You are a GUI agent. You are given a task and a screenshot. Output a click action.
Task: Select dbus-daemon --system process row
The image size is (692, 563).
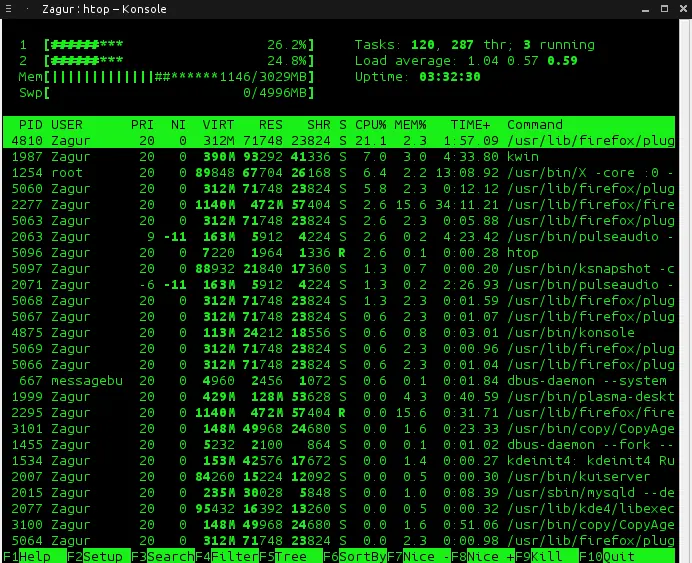(339, 381)
